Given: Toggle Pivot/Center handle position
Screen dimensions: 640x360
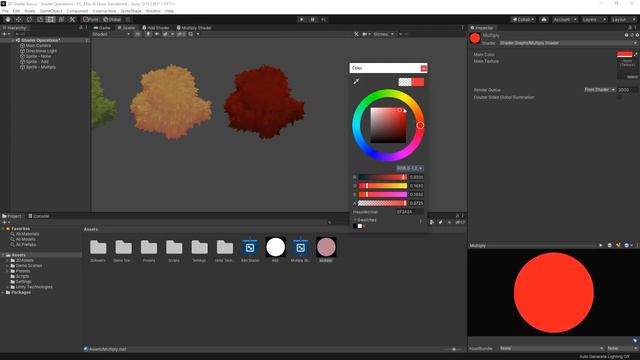Looking at the screenshot, I should 91,19.
